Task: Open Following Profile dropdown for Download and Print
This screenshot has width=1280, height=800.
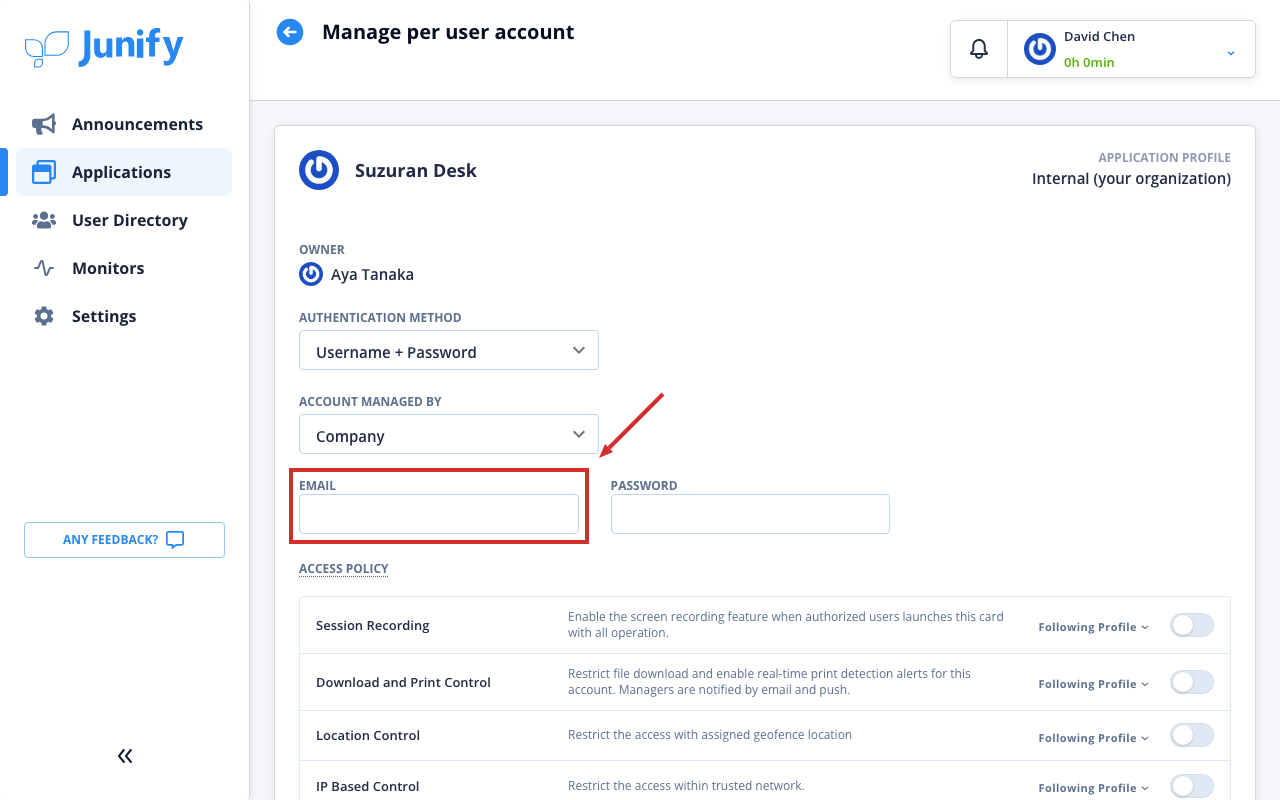Action: coord(1094,684)
